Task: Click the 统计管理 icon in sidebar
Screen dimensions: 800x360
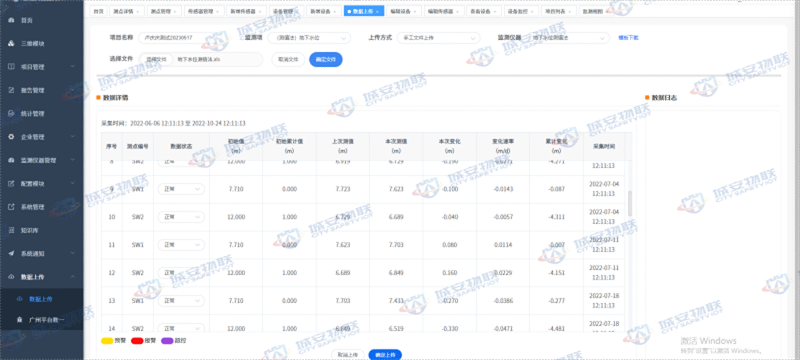Action: point(12,114)
